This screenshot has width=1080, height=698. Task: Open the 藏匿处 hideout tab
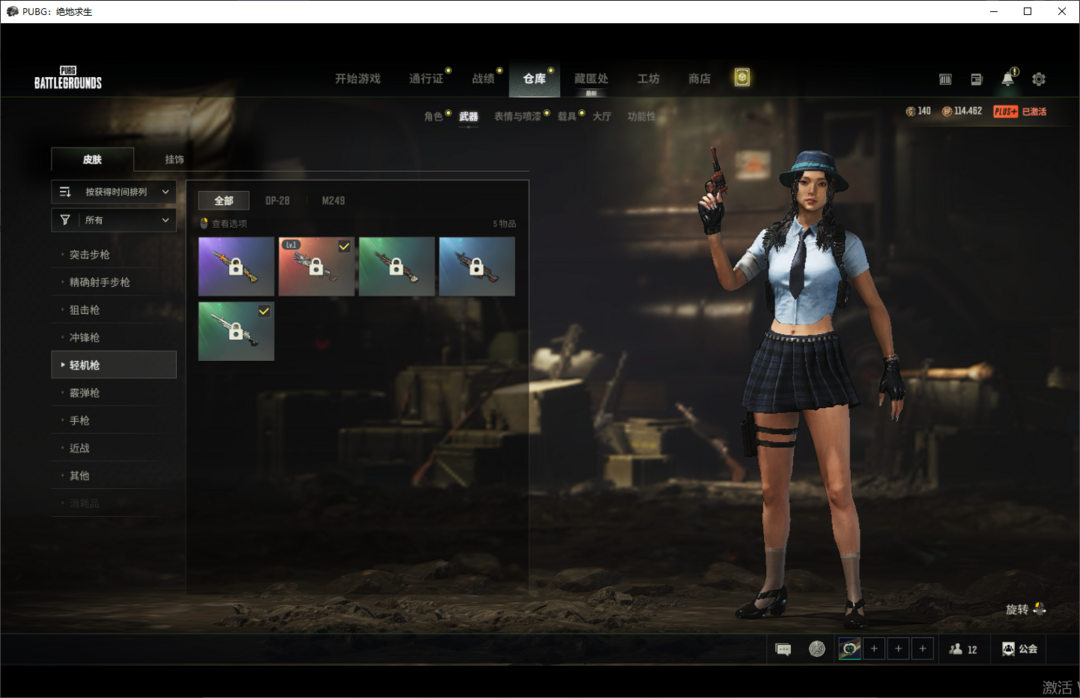[x=591, y=79]
